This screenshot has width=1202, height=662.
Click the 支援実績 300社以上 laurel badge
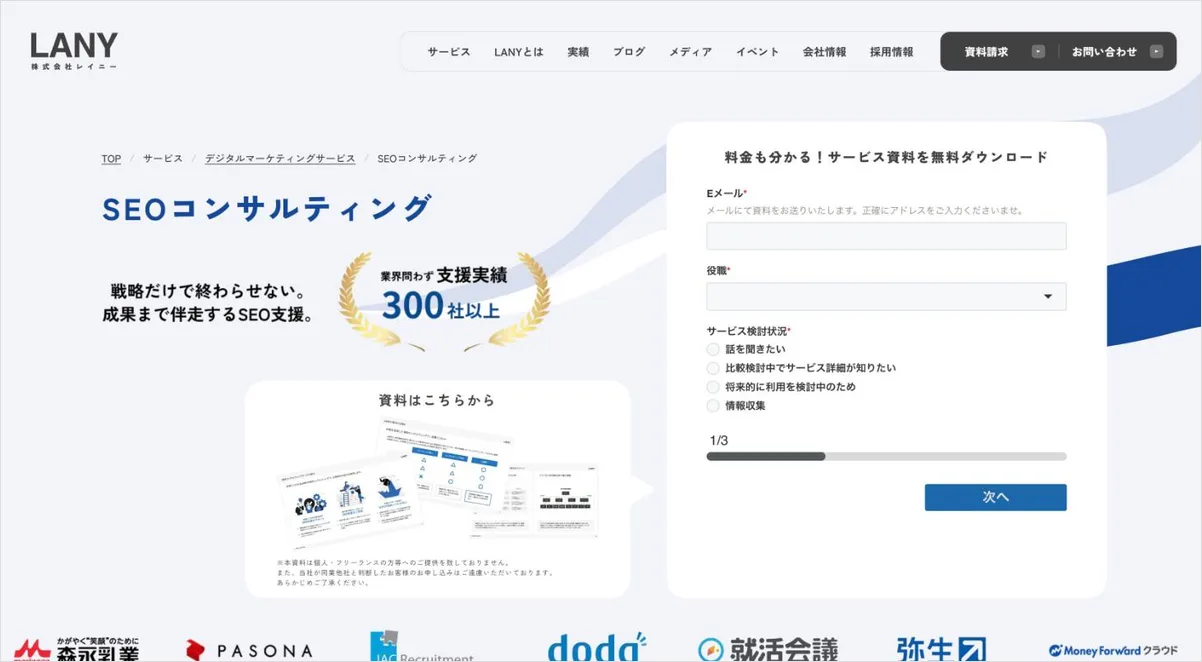443,301
